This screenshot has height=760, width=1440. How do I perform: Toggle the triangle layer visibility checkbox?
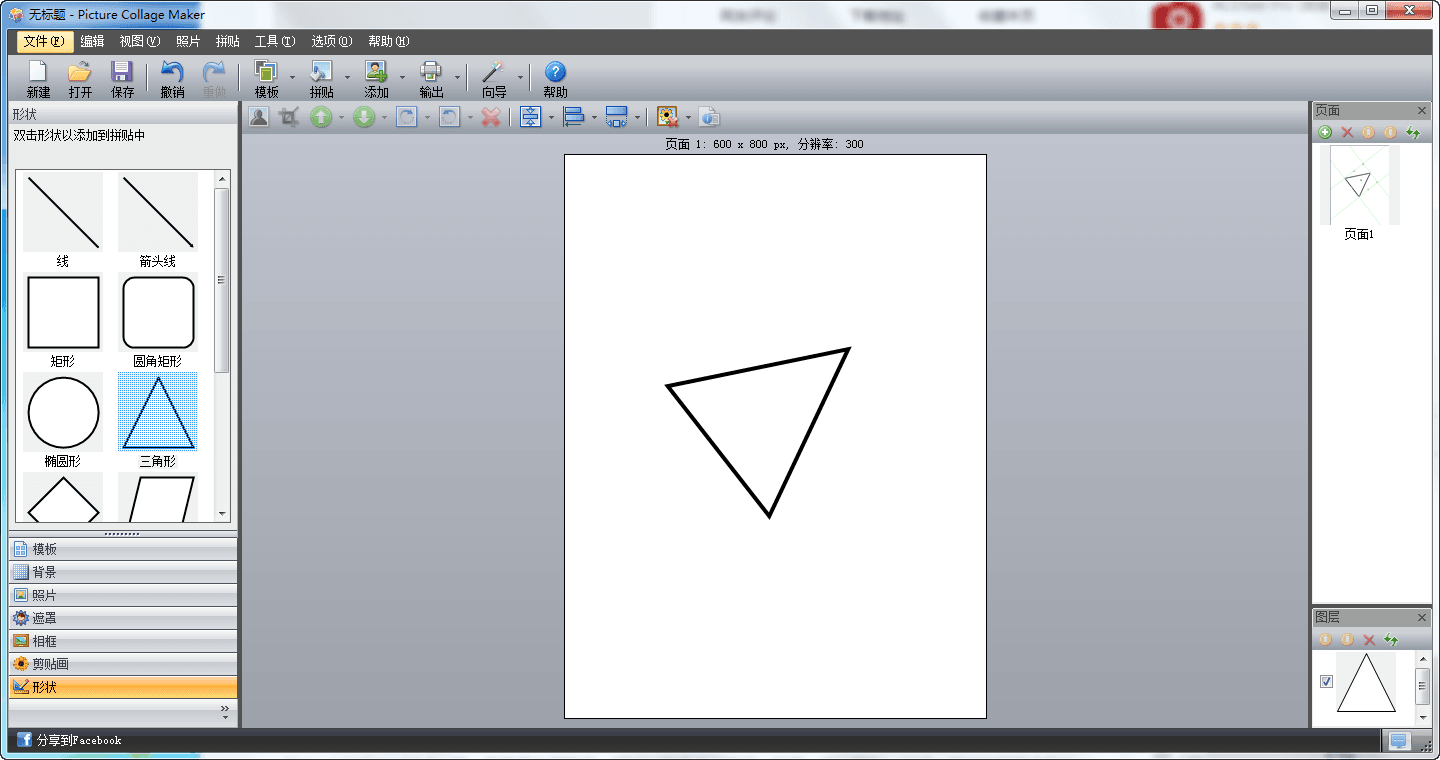pyautogui.click(x=1326, y=681)
